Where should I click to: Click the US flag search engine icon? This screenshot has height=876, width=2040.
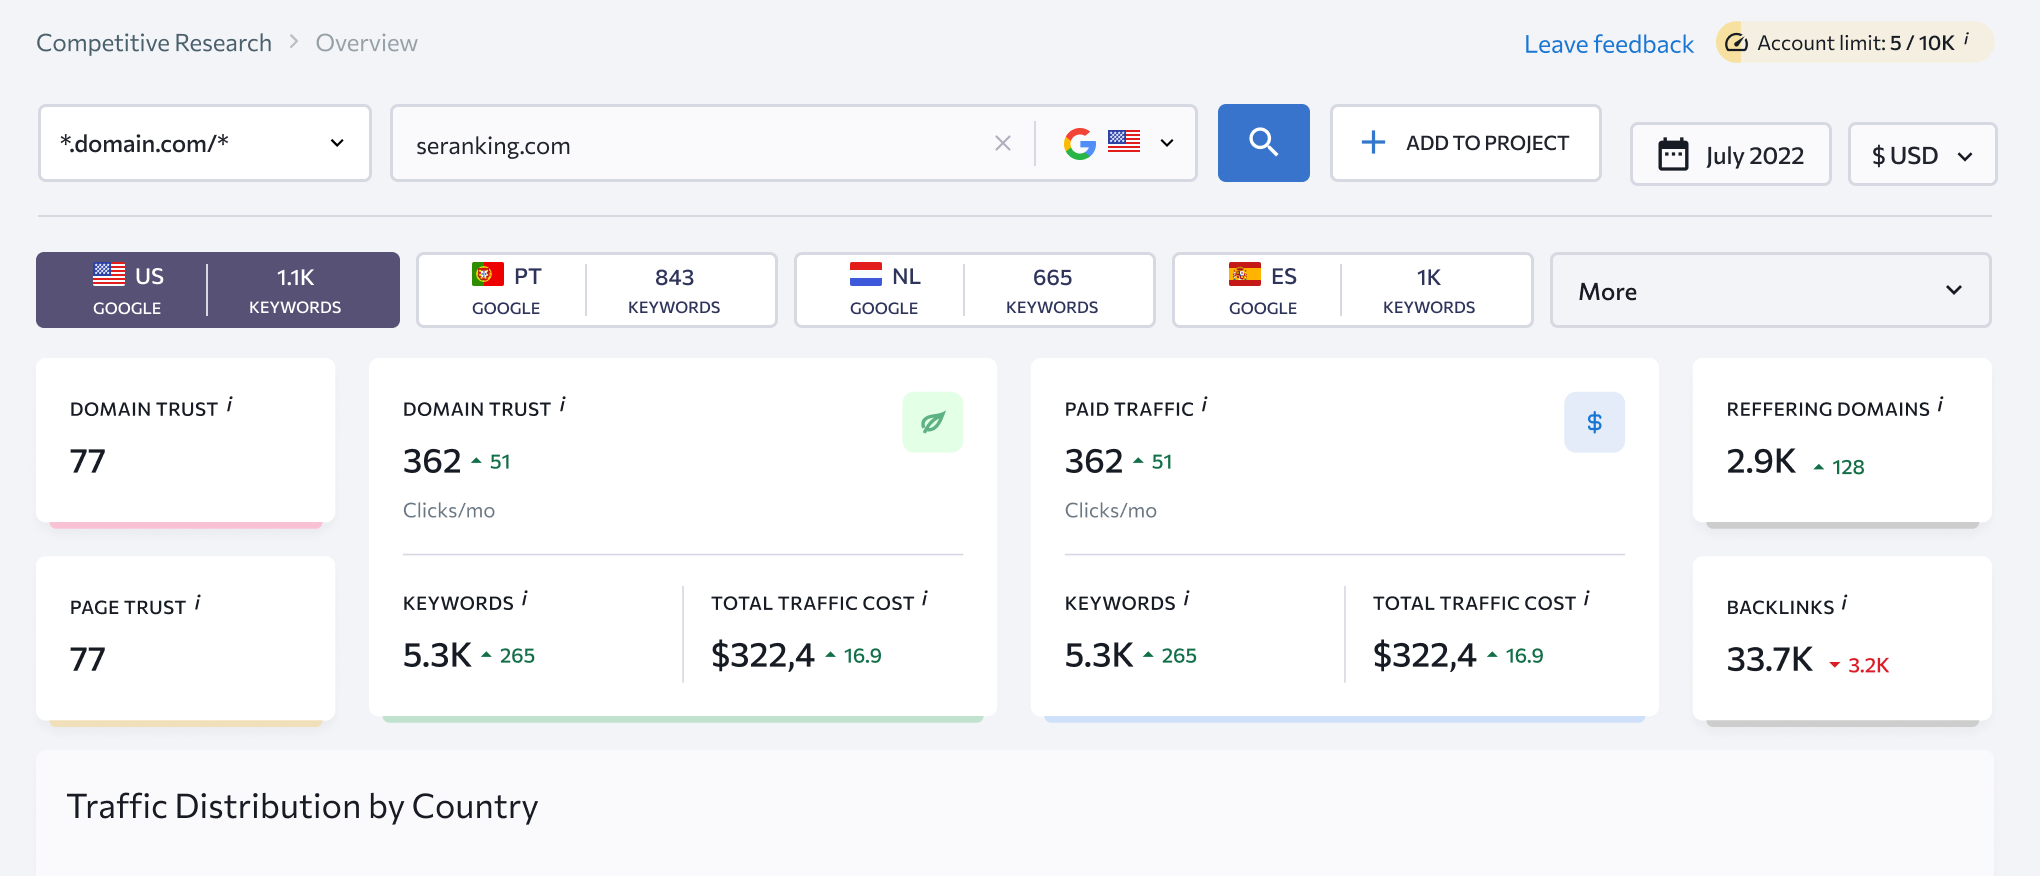coord(1124,142)
